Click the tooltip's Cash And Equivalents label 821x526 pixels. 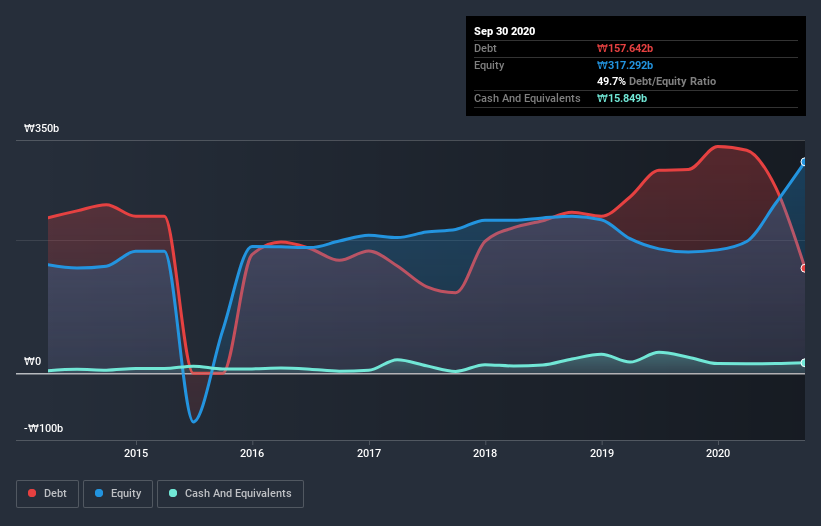pos(527,98)
